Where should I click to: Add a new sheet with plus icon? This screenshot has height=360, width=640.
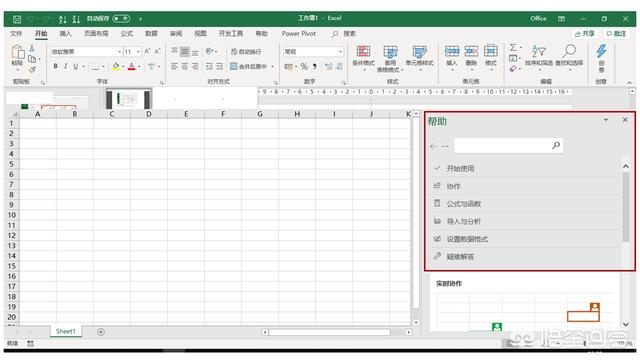(x=101, y=332)
